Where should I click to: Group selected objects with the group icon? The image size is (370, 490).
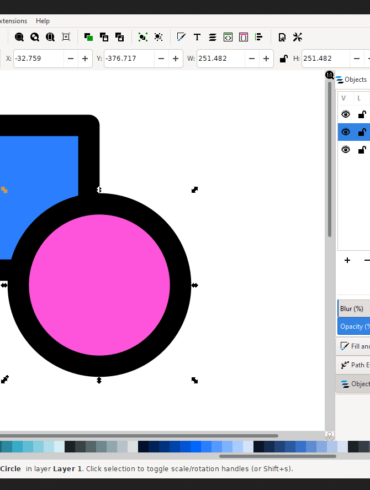pyautogui.click(x=143, y=37)
